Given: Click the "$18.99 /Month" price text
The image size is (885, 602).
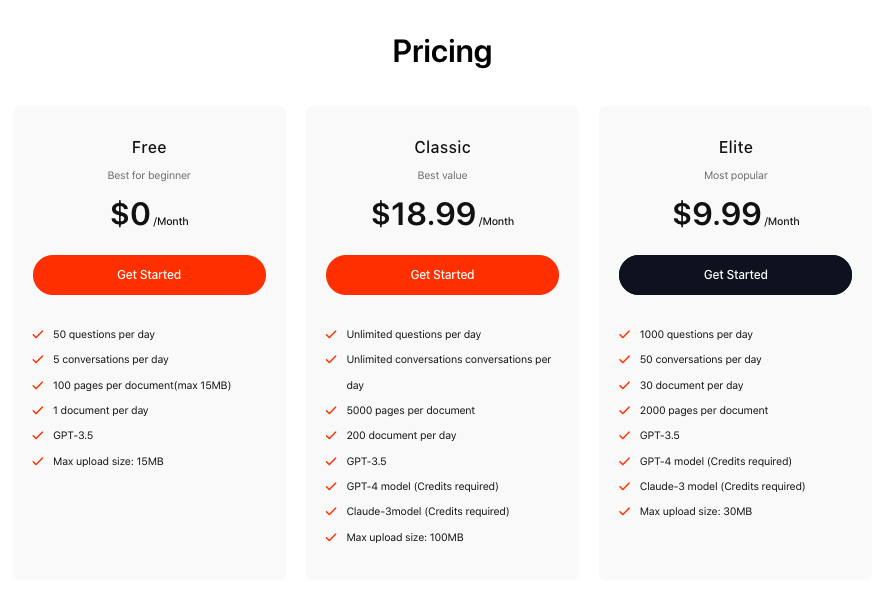Looking at the screenshot, I should [x=442, y=213].
